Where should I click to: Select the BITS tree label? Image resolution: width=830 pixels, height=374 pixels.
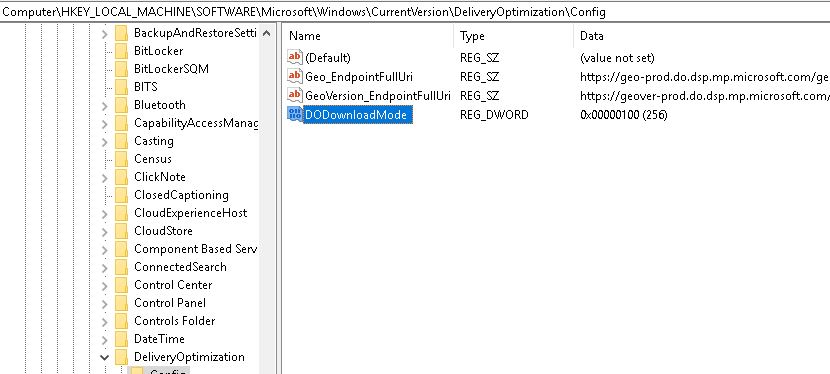coord(146,87)
